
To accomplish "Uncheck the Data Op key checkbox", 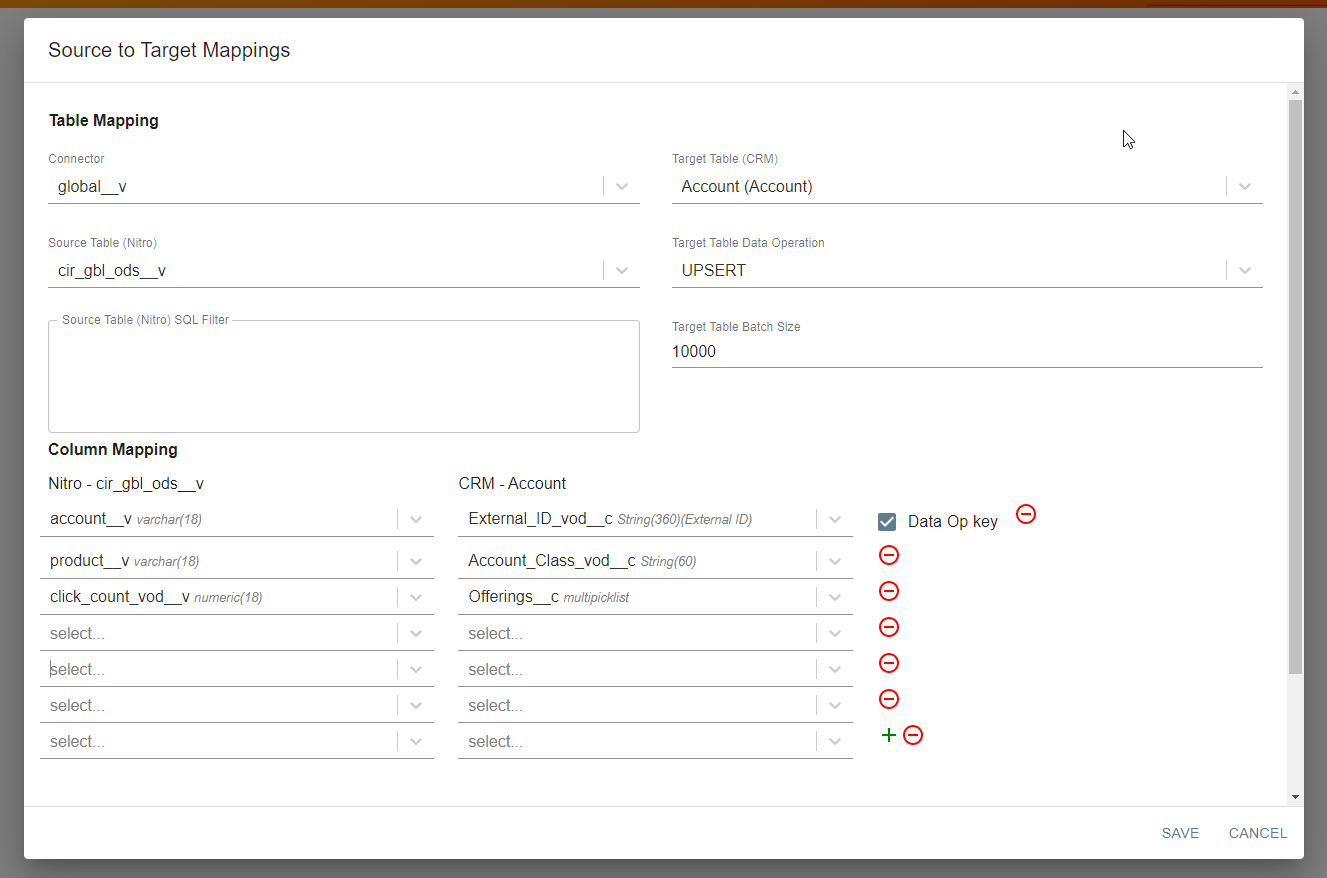I will point(887,521).
